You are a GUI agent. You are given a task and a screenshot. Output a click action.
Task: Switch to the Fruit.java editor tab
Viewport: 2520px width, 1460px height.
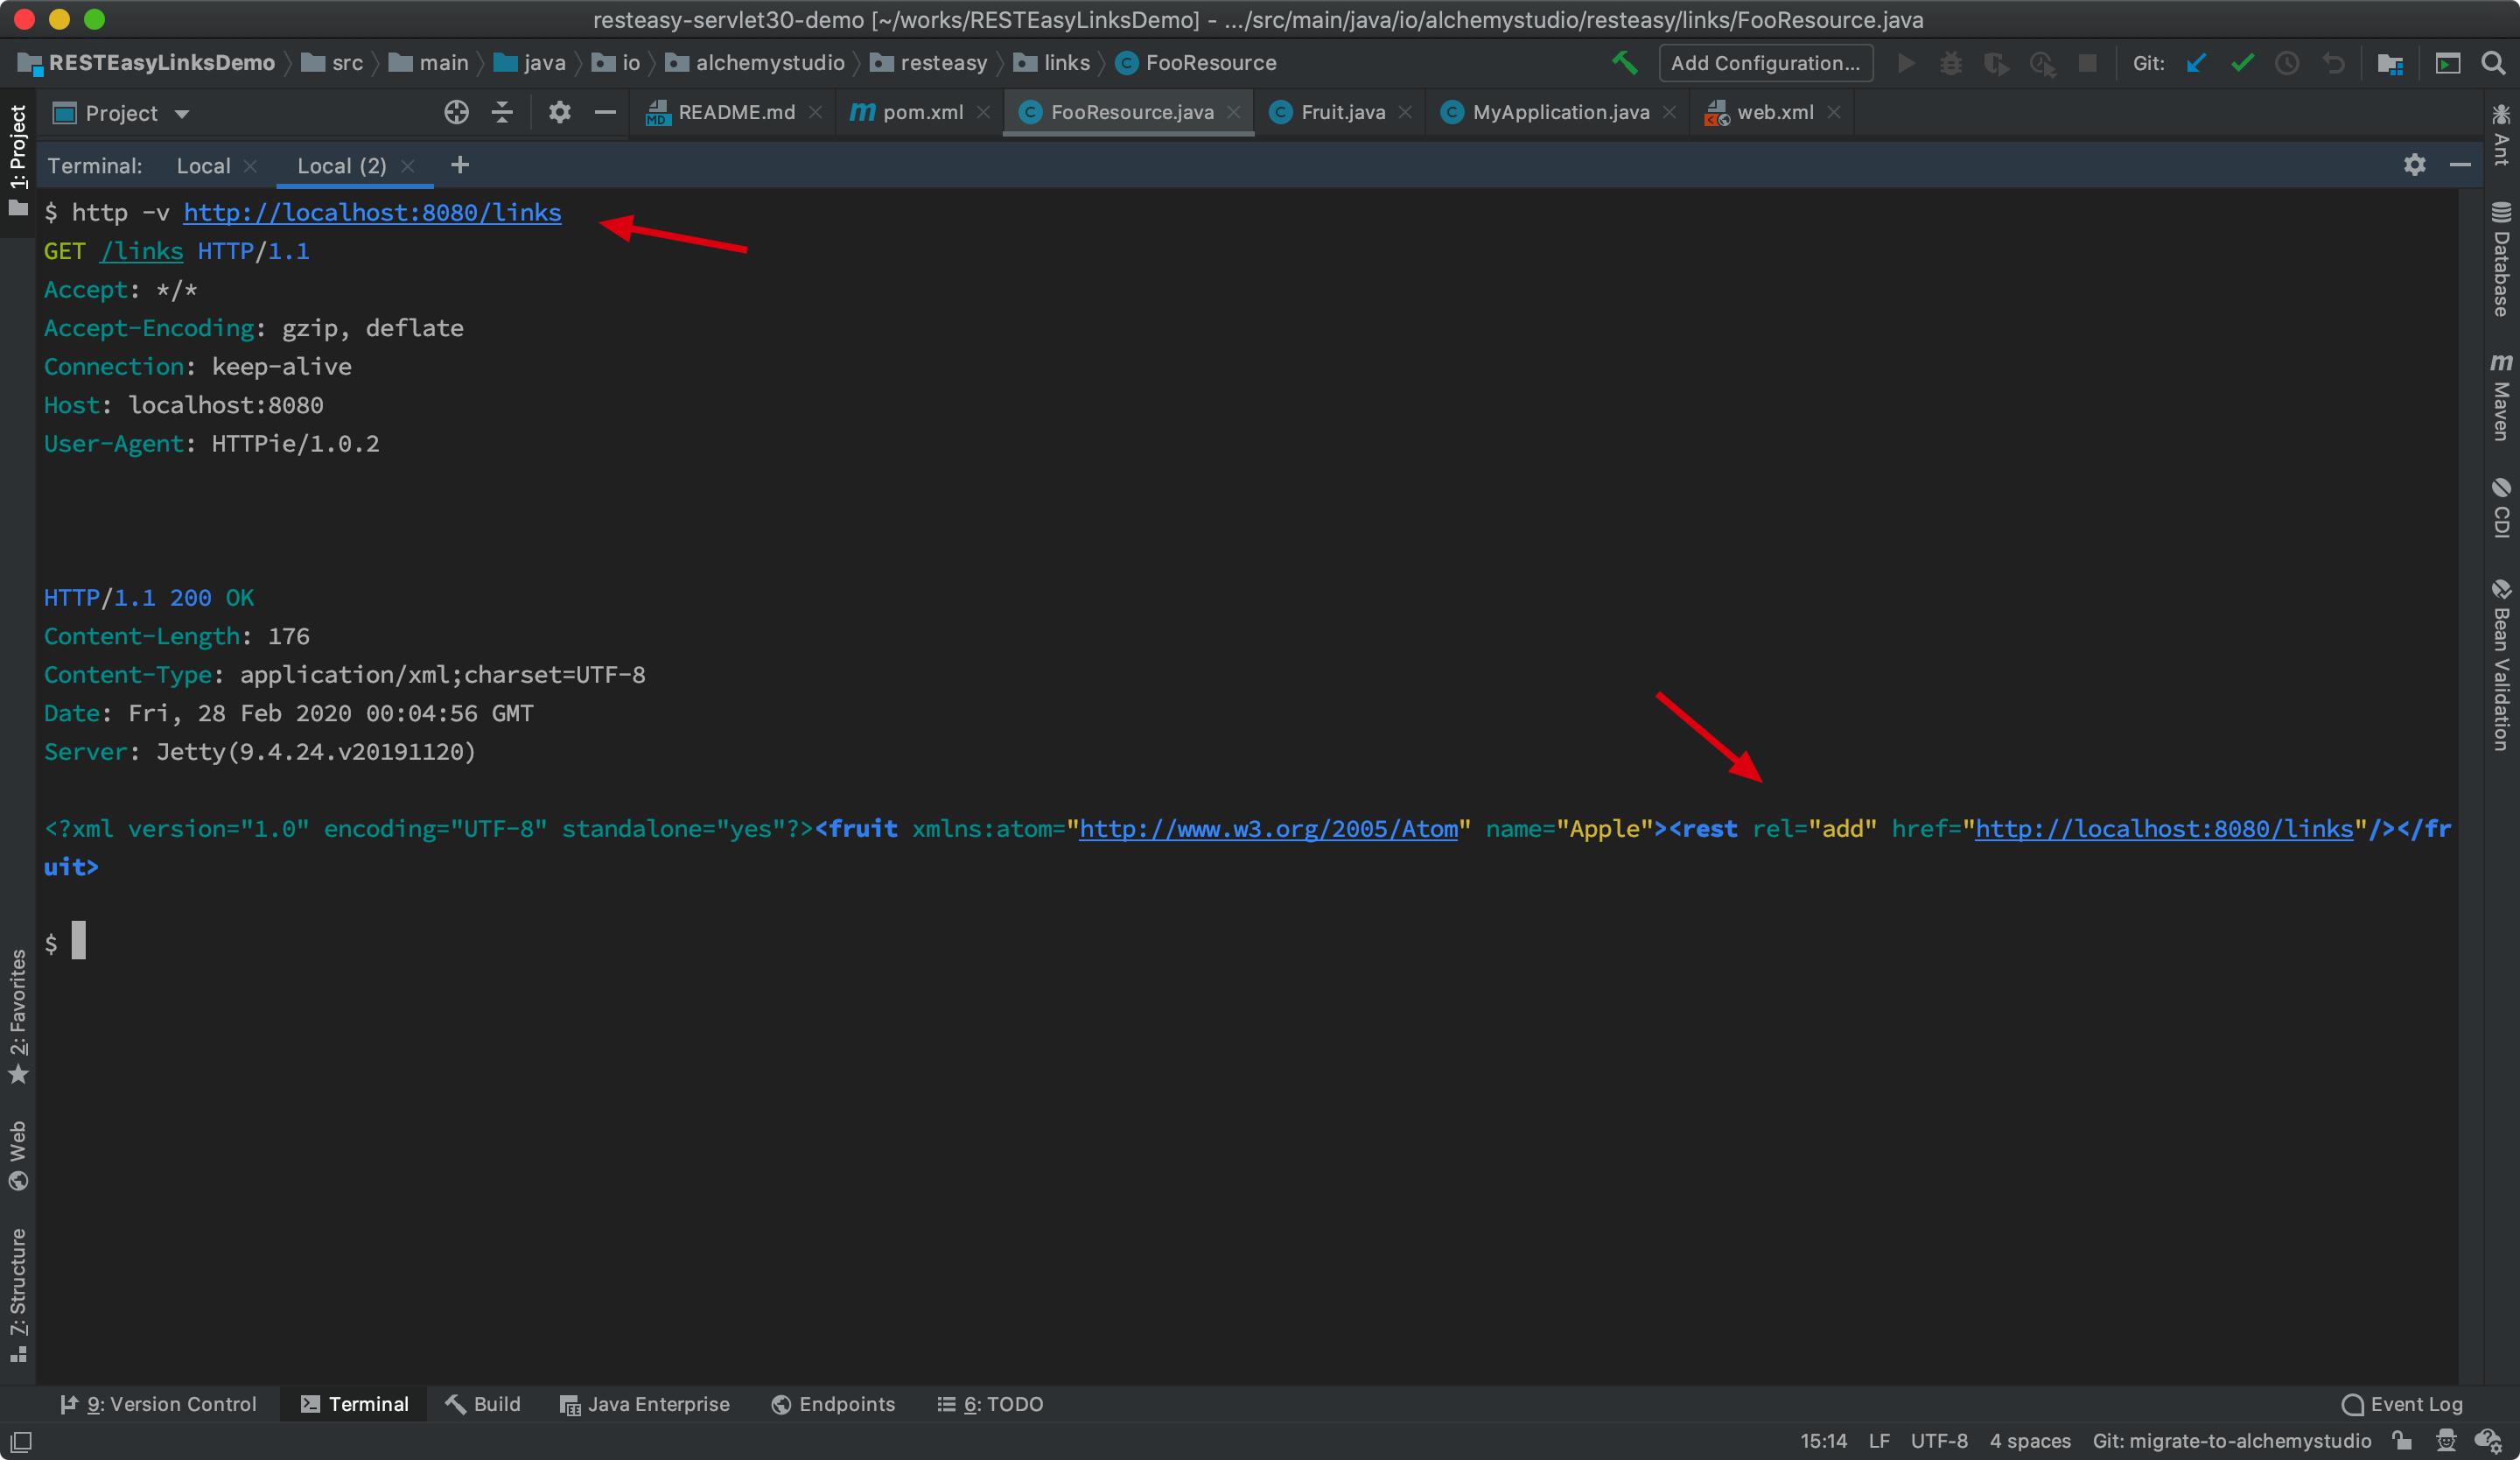click(x=1341, y=113)
